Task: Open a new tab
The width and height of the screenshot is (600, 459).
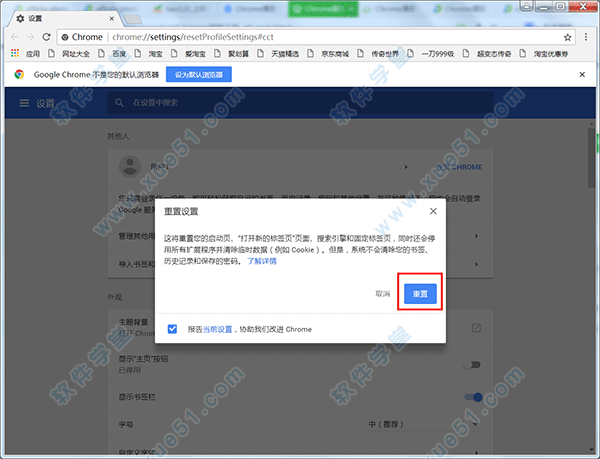Action: pyautogui.click(x=132, y=19)
